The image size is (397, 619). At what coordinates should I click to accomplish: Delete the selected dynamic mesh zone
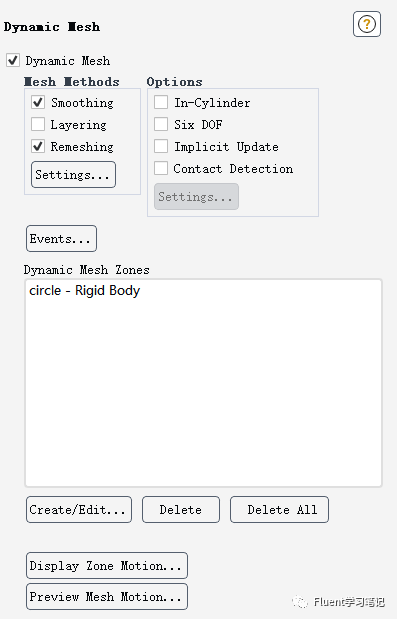pos(181,510)
